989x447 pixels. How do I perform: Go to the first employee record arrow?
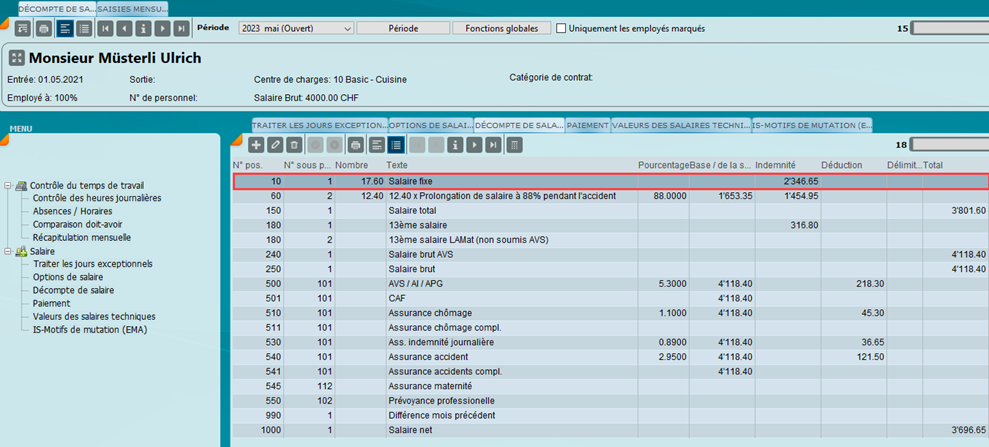[104, 29]
